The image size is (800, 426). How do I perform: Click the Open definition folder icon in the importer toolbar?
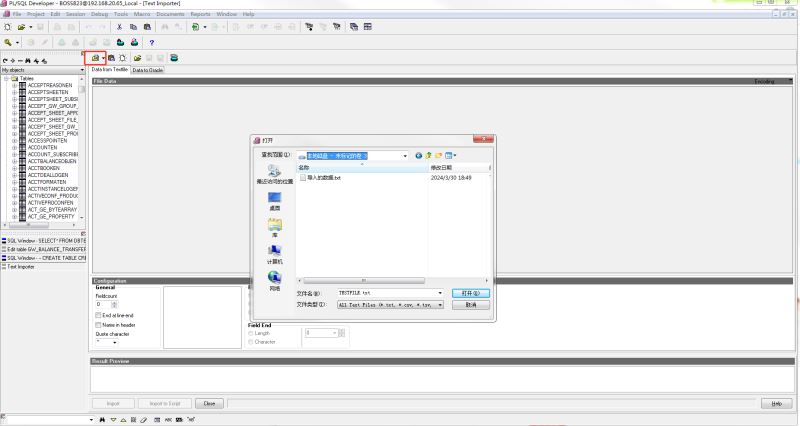(137, 58)
